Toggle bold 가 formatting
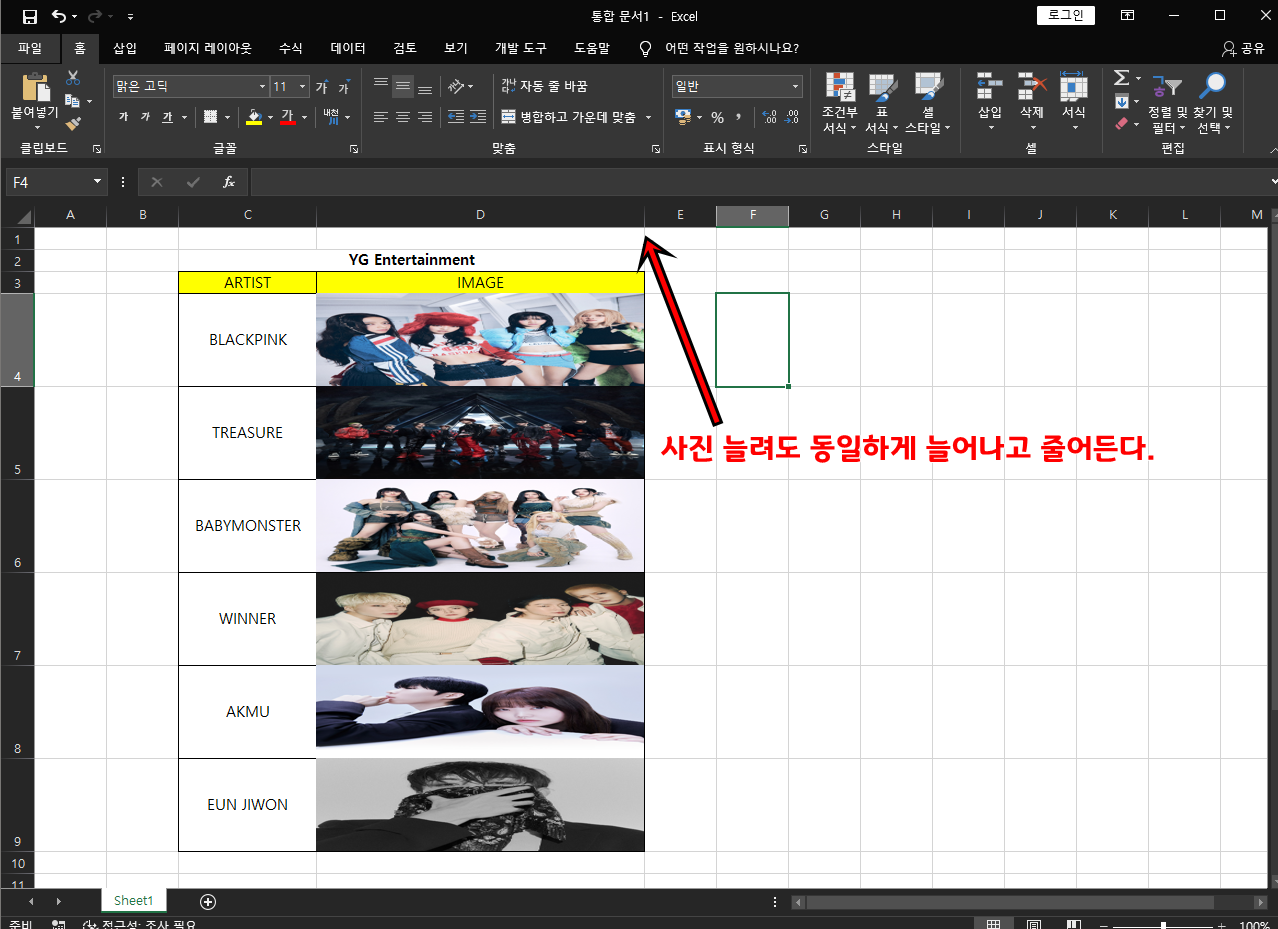 (x=123, y=117)
